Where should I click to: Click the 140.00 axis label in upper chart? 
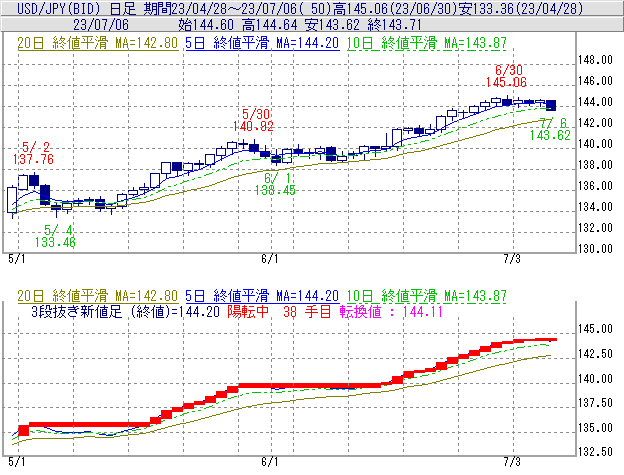click(595, 144)
